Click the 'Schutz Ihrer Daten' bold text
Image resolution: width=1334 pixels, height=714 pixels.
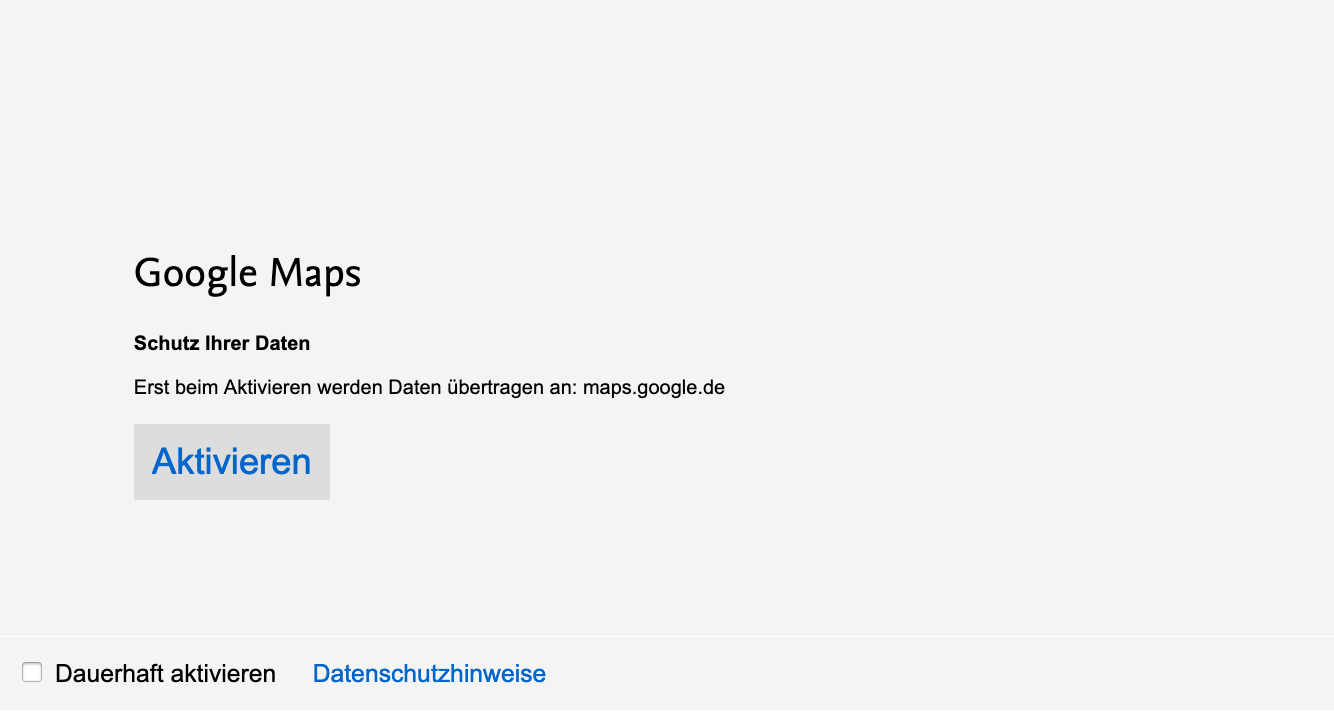tap(222, 344)
